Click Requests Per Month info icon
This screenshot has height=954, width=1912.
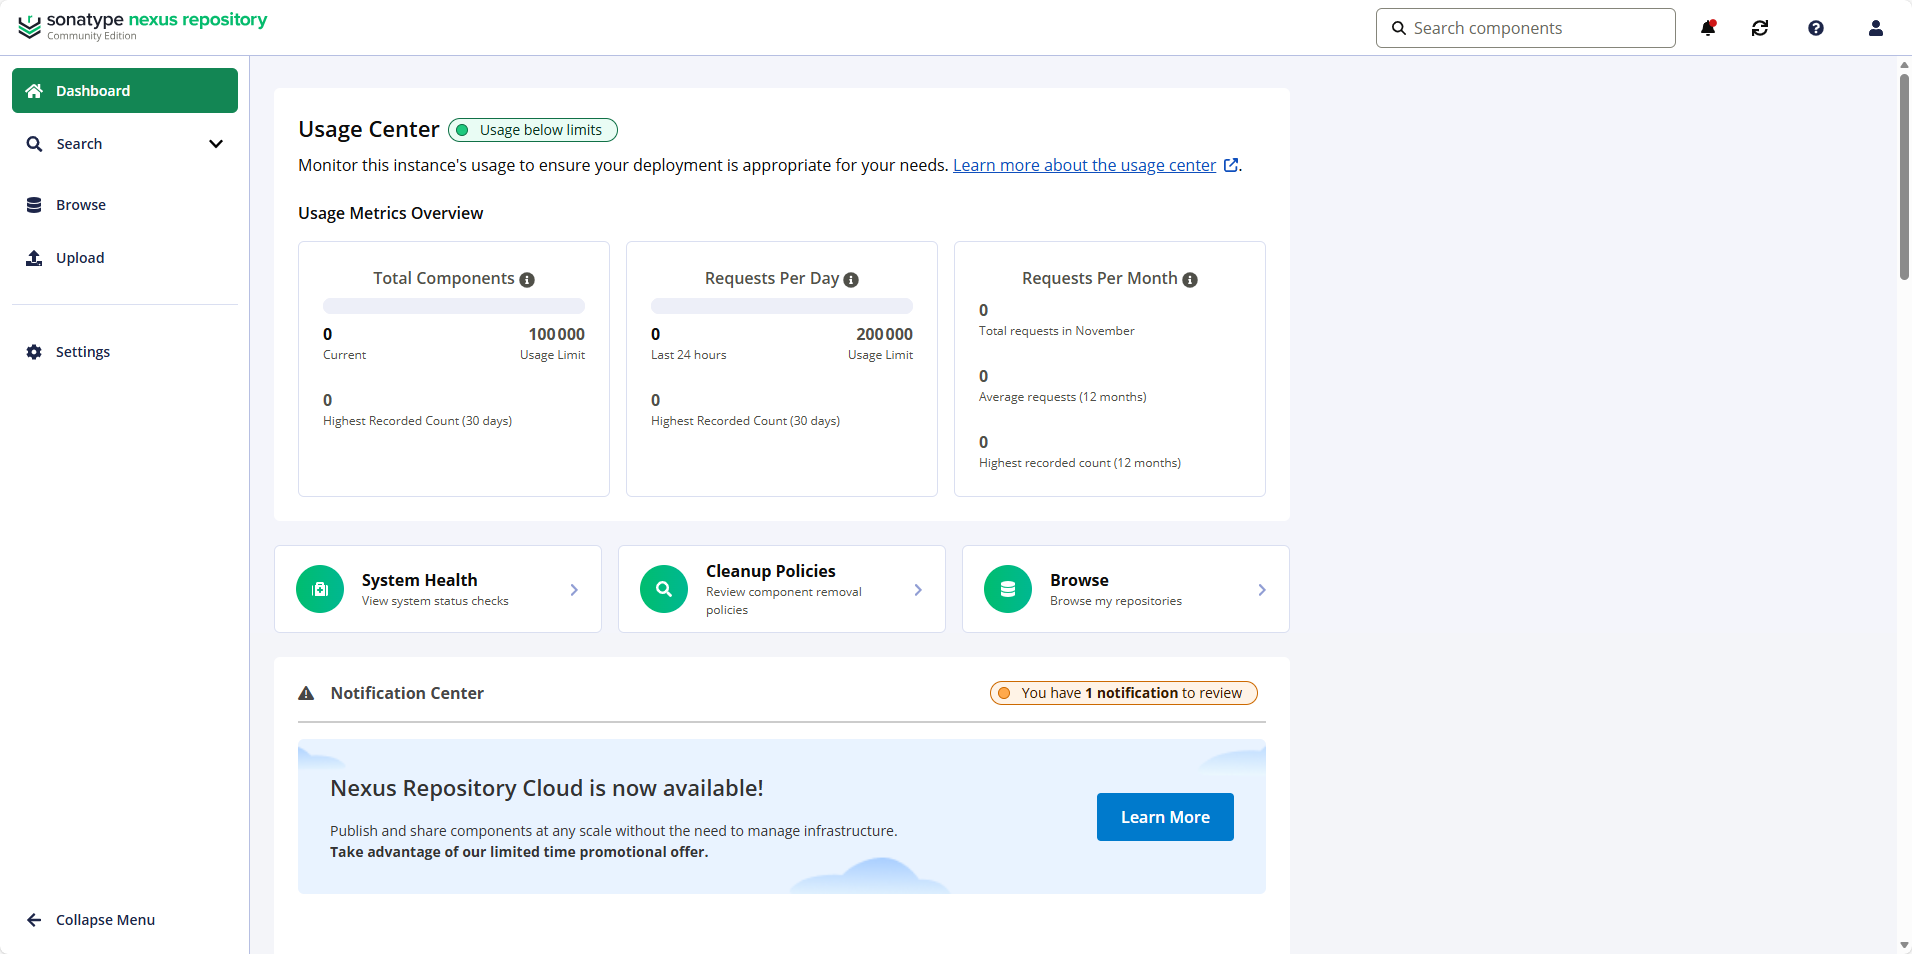(x=1190, y=280)
